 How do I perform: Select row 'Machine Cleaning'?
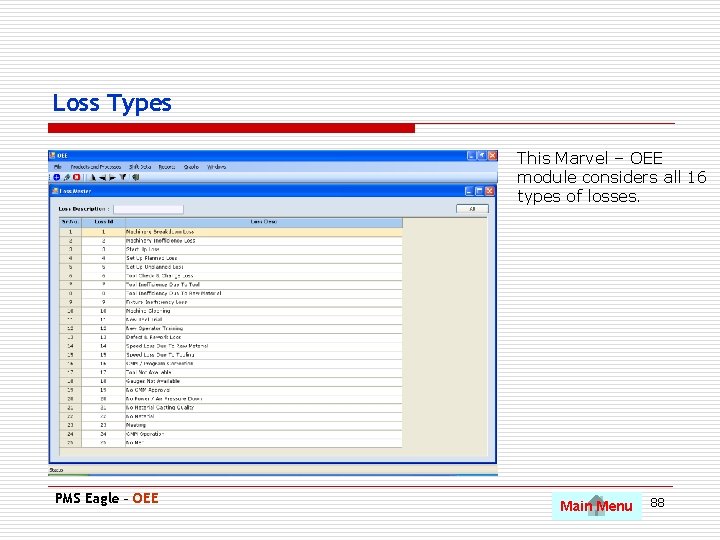pos(231,311)
